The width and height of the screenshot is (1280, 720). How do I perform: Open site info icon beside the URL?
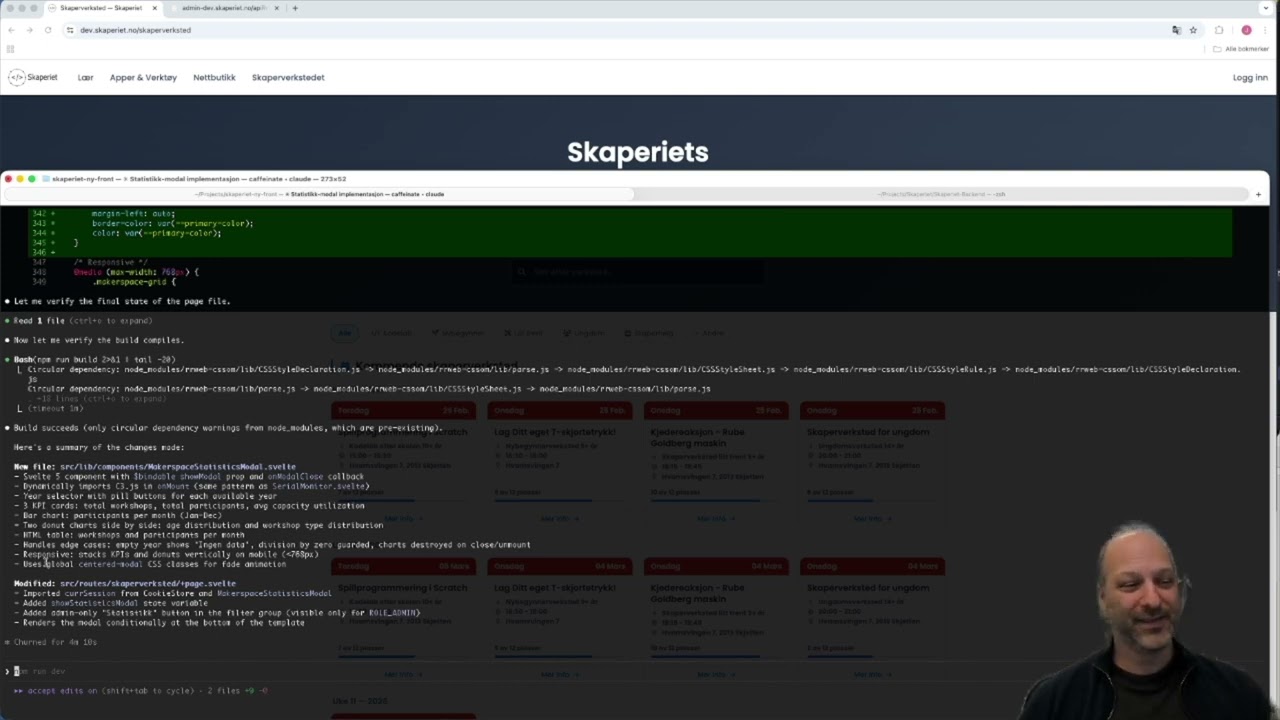(x=70, y=30)
